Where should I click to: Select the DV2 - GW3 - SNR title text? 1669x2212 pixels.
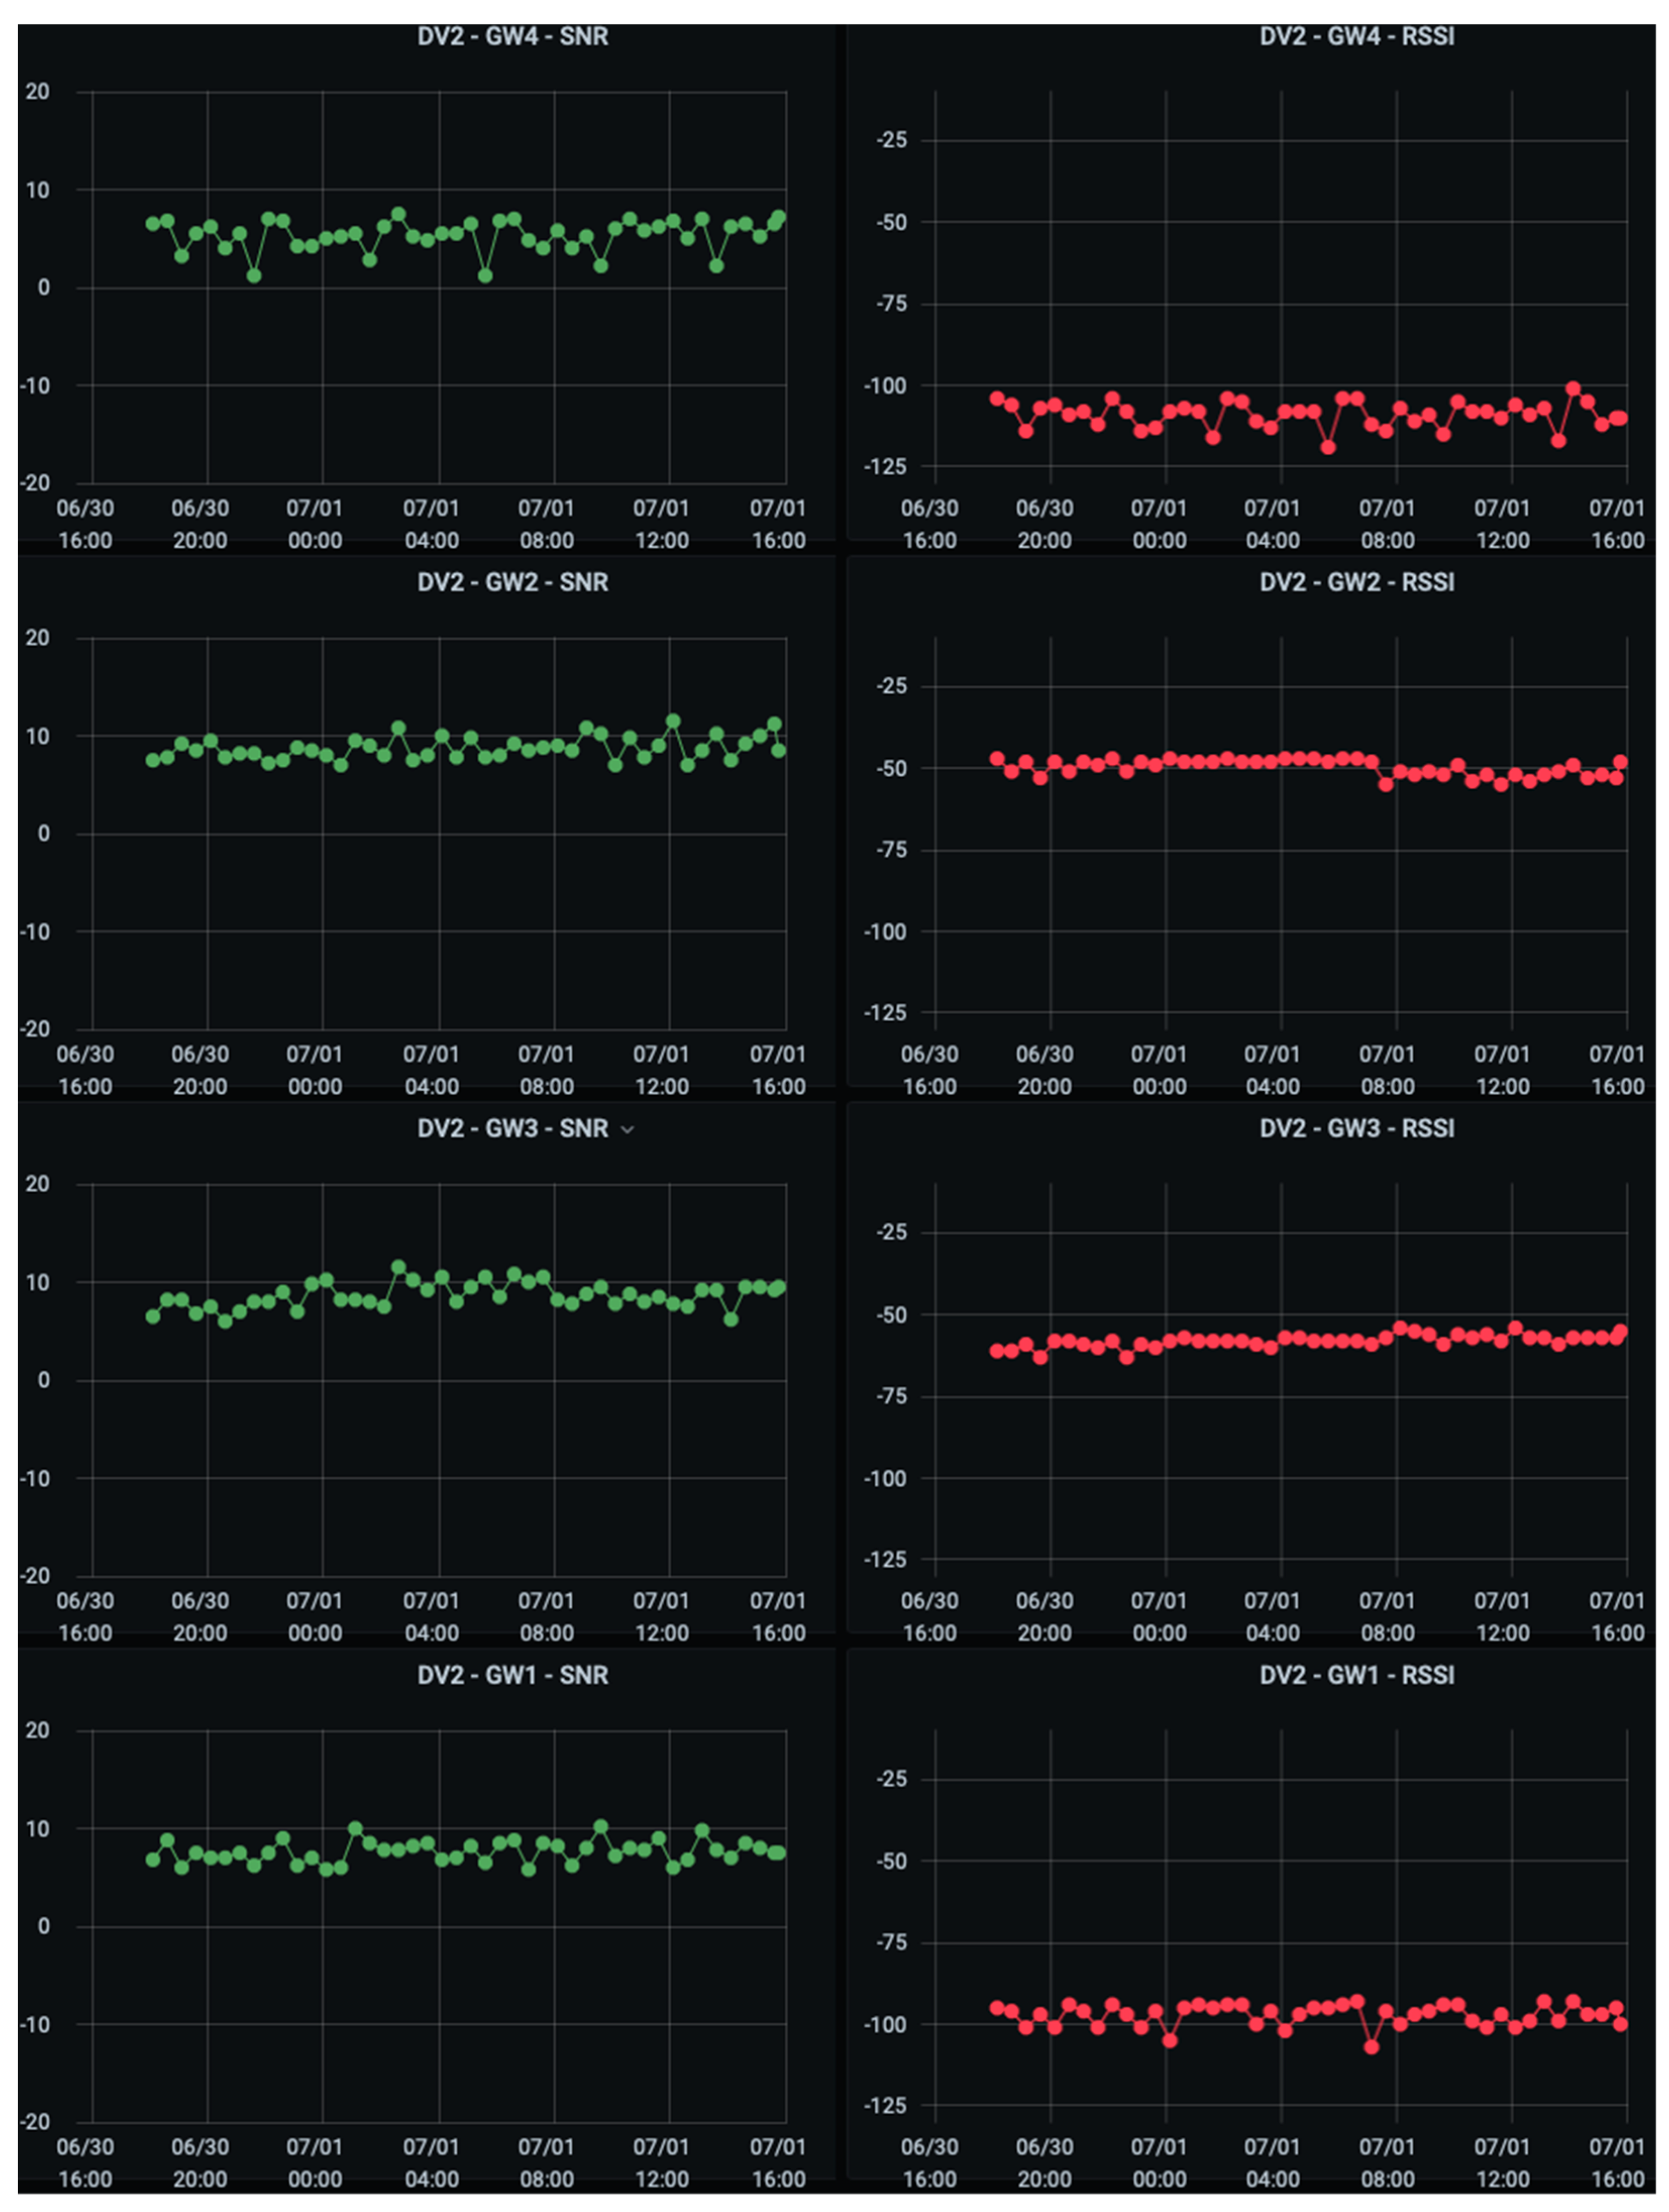tap(512, 1128)
